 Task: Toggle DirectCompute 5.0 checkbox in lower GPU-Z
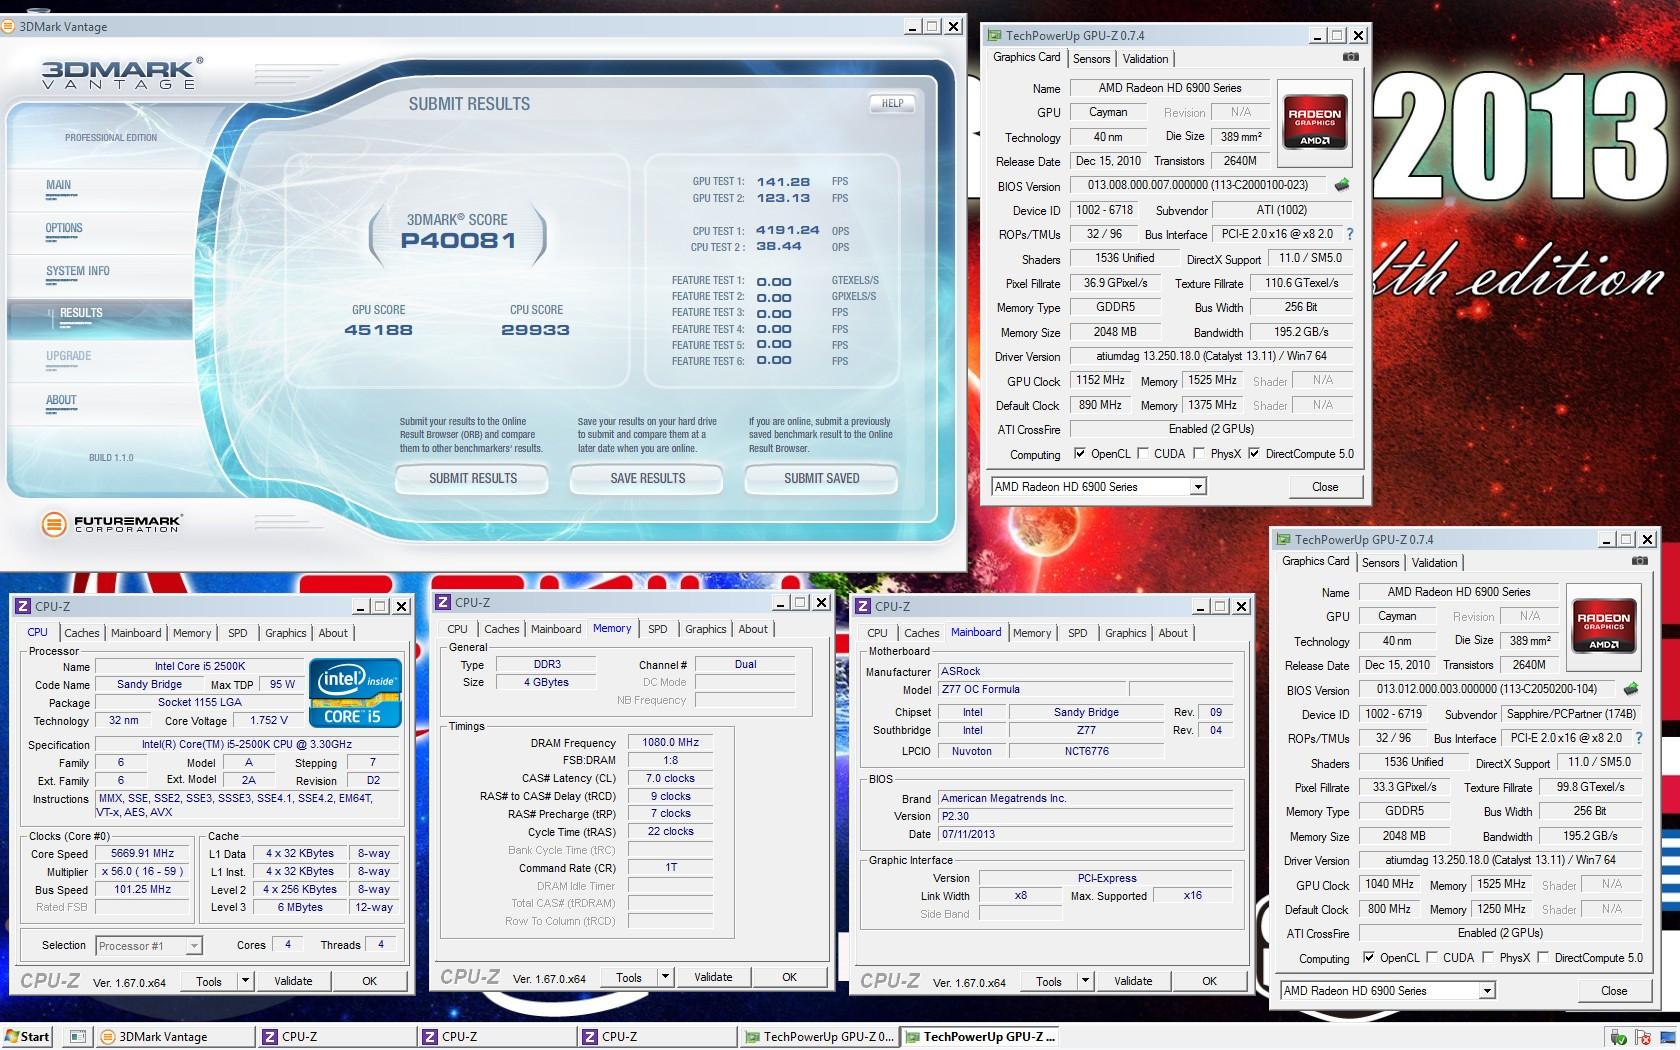click(x=1543, y=958)
